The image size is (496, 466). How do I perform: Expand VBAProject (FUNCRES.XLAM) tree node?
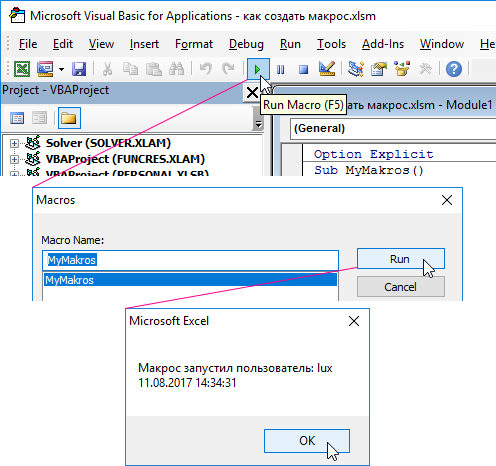tap(14, 159)
